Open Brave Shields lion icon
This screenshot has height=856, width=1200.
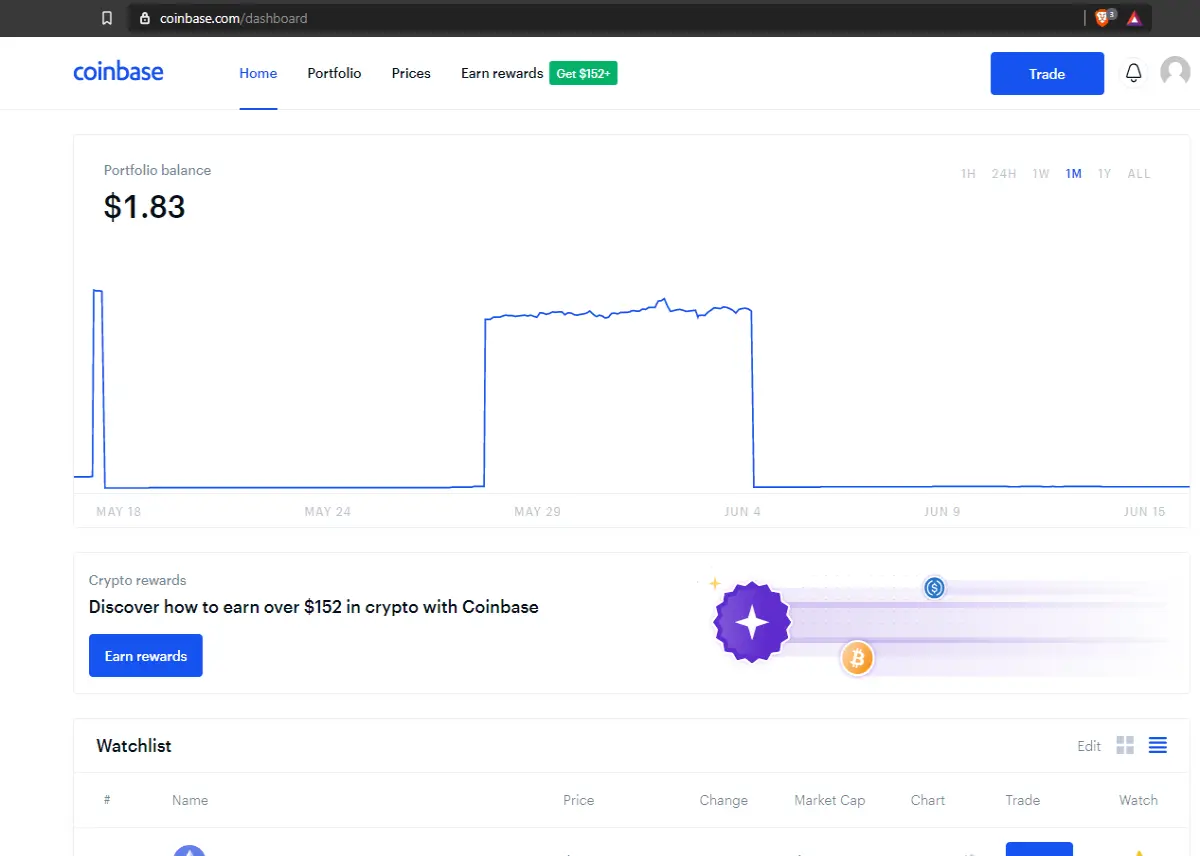pos(1104,17)
